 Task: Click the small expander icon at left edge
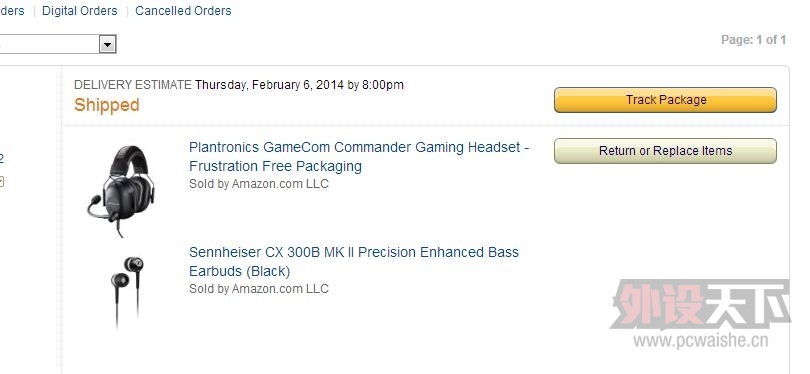(x=2, y=181)
